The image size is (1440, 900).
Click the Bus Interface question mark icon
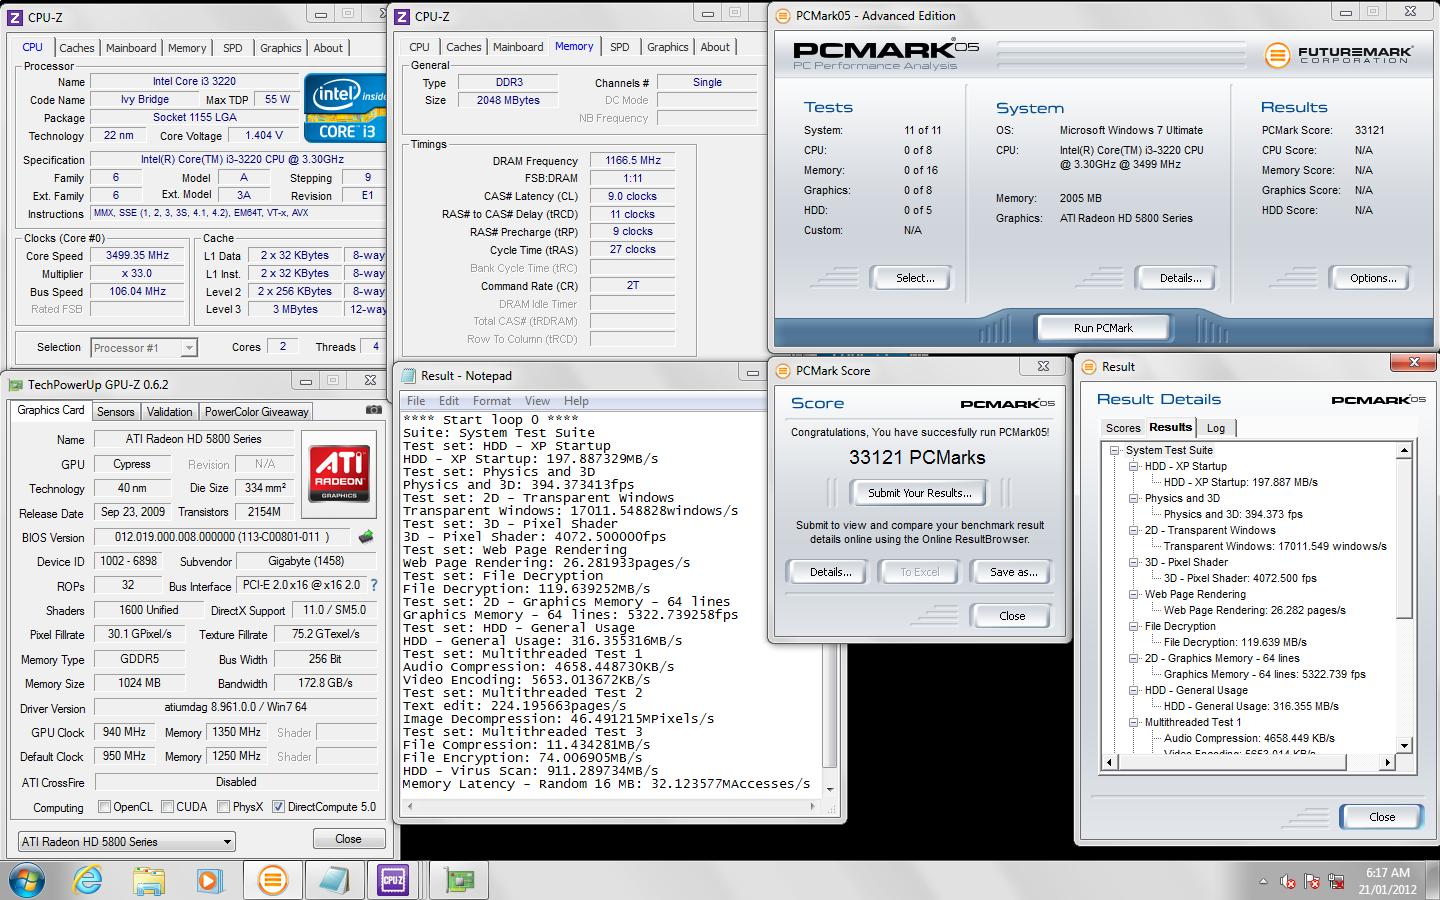(x=374, y=586)
